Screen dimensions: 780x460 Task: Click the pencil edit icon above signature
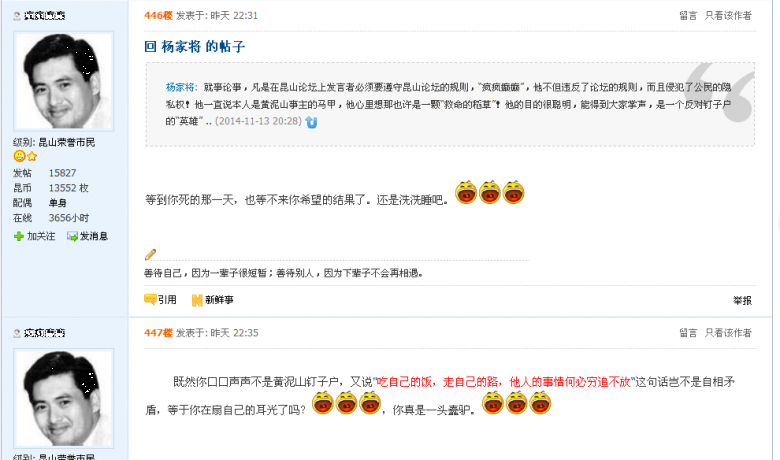tap(150, 254)
